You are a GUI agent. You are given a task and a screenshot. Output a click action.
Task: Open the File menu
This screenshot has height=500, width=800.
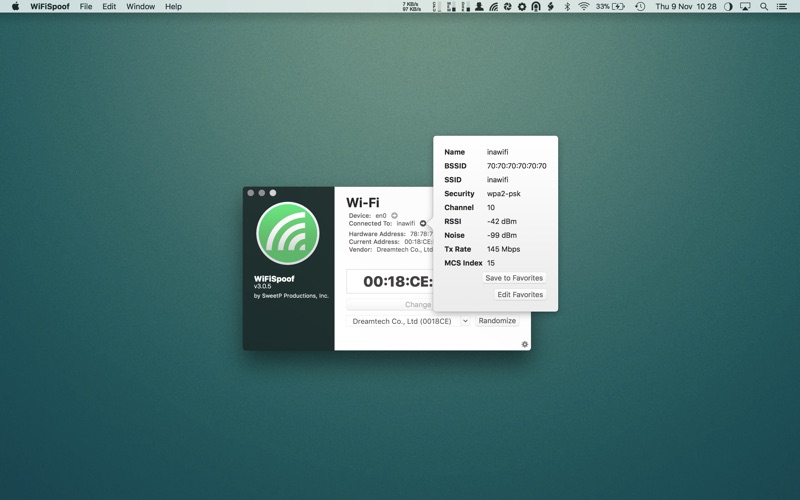tap(86, 7)
